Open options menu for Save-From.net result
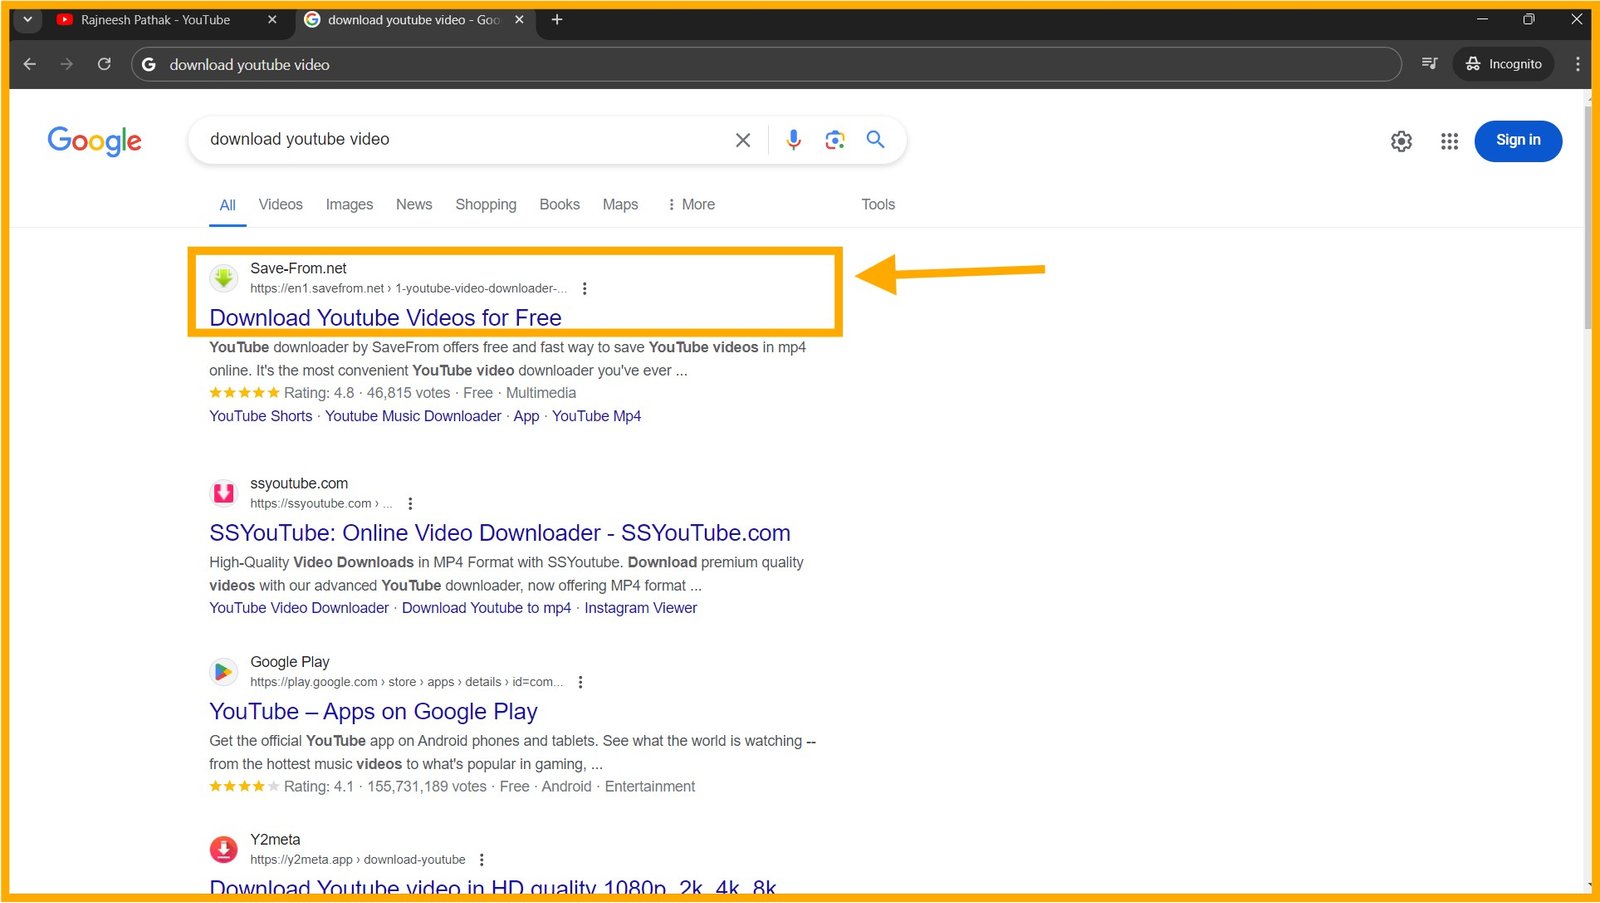This screenshot has width=1600, height=903. 584,288
